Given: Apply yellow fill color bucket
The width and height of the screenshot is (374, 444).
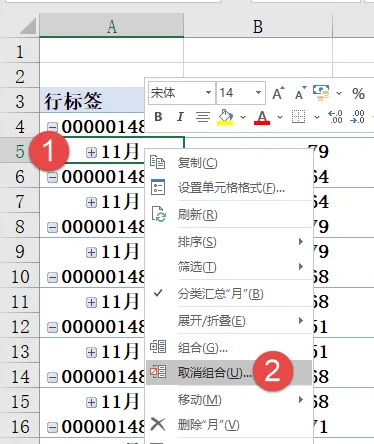Looking at the screenshot, I should coord(225,117).
